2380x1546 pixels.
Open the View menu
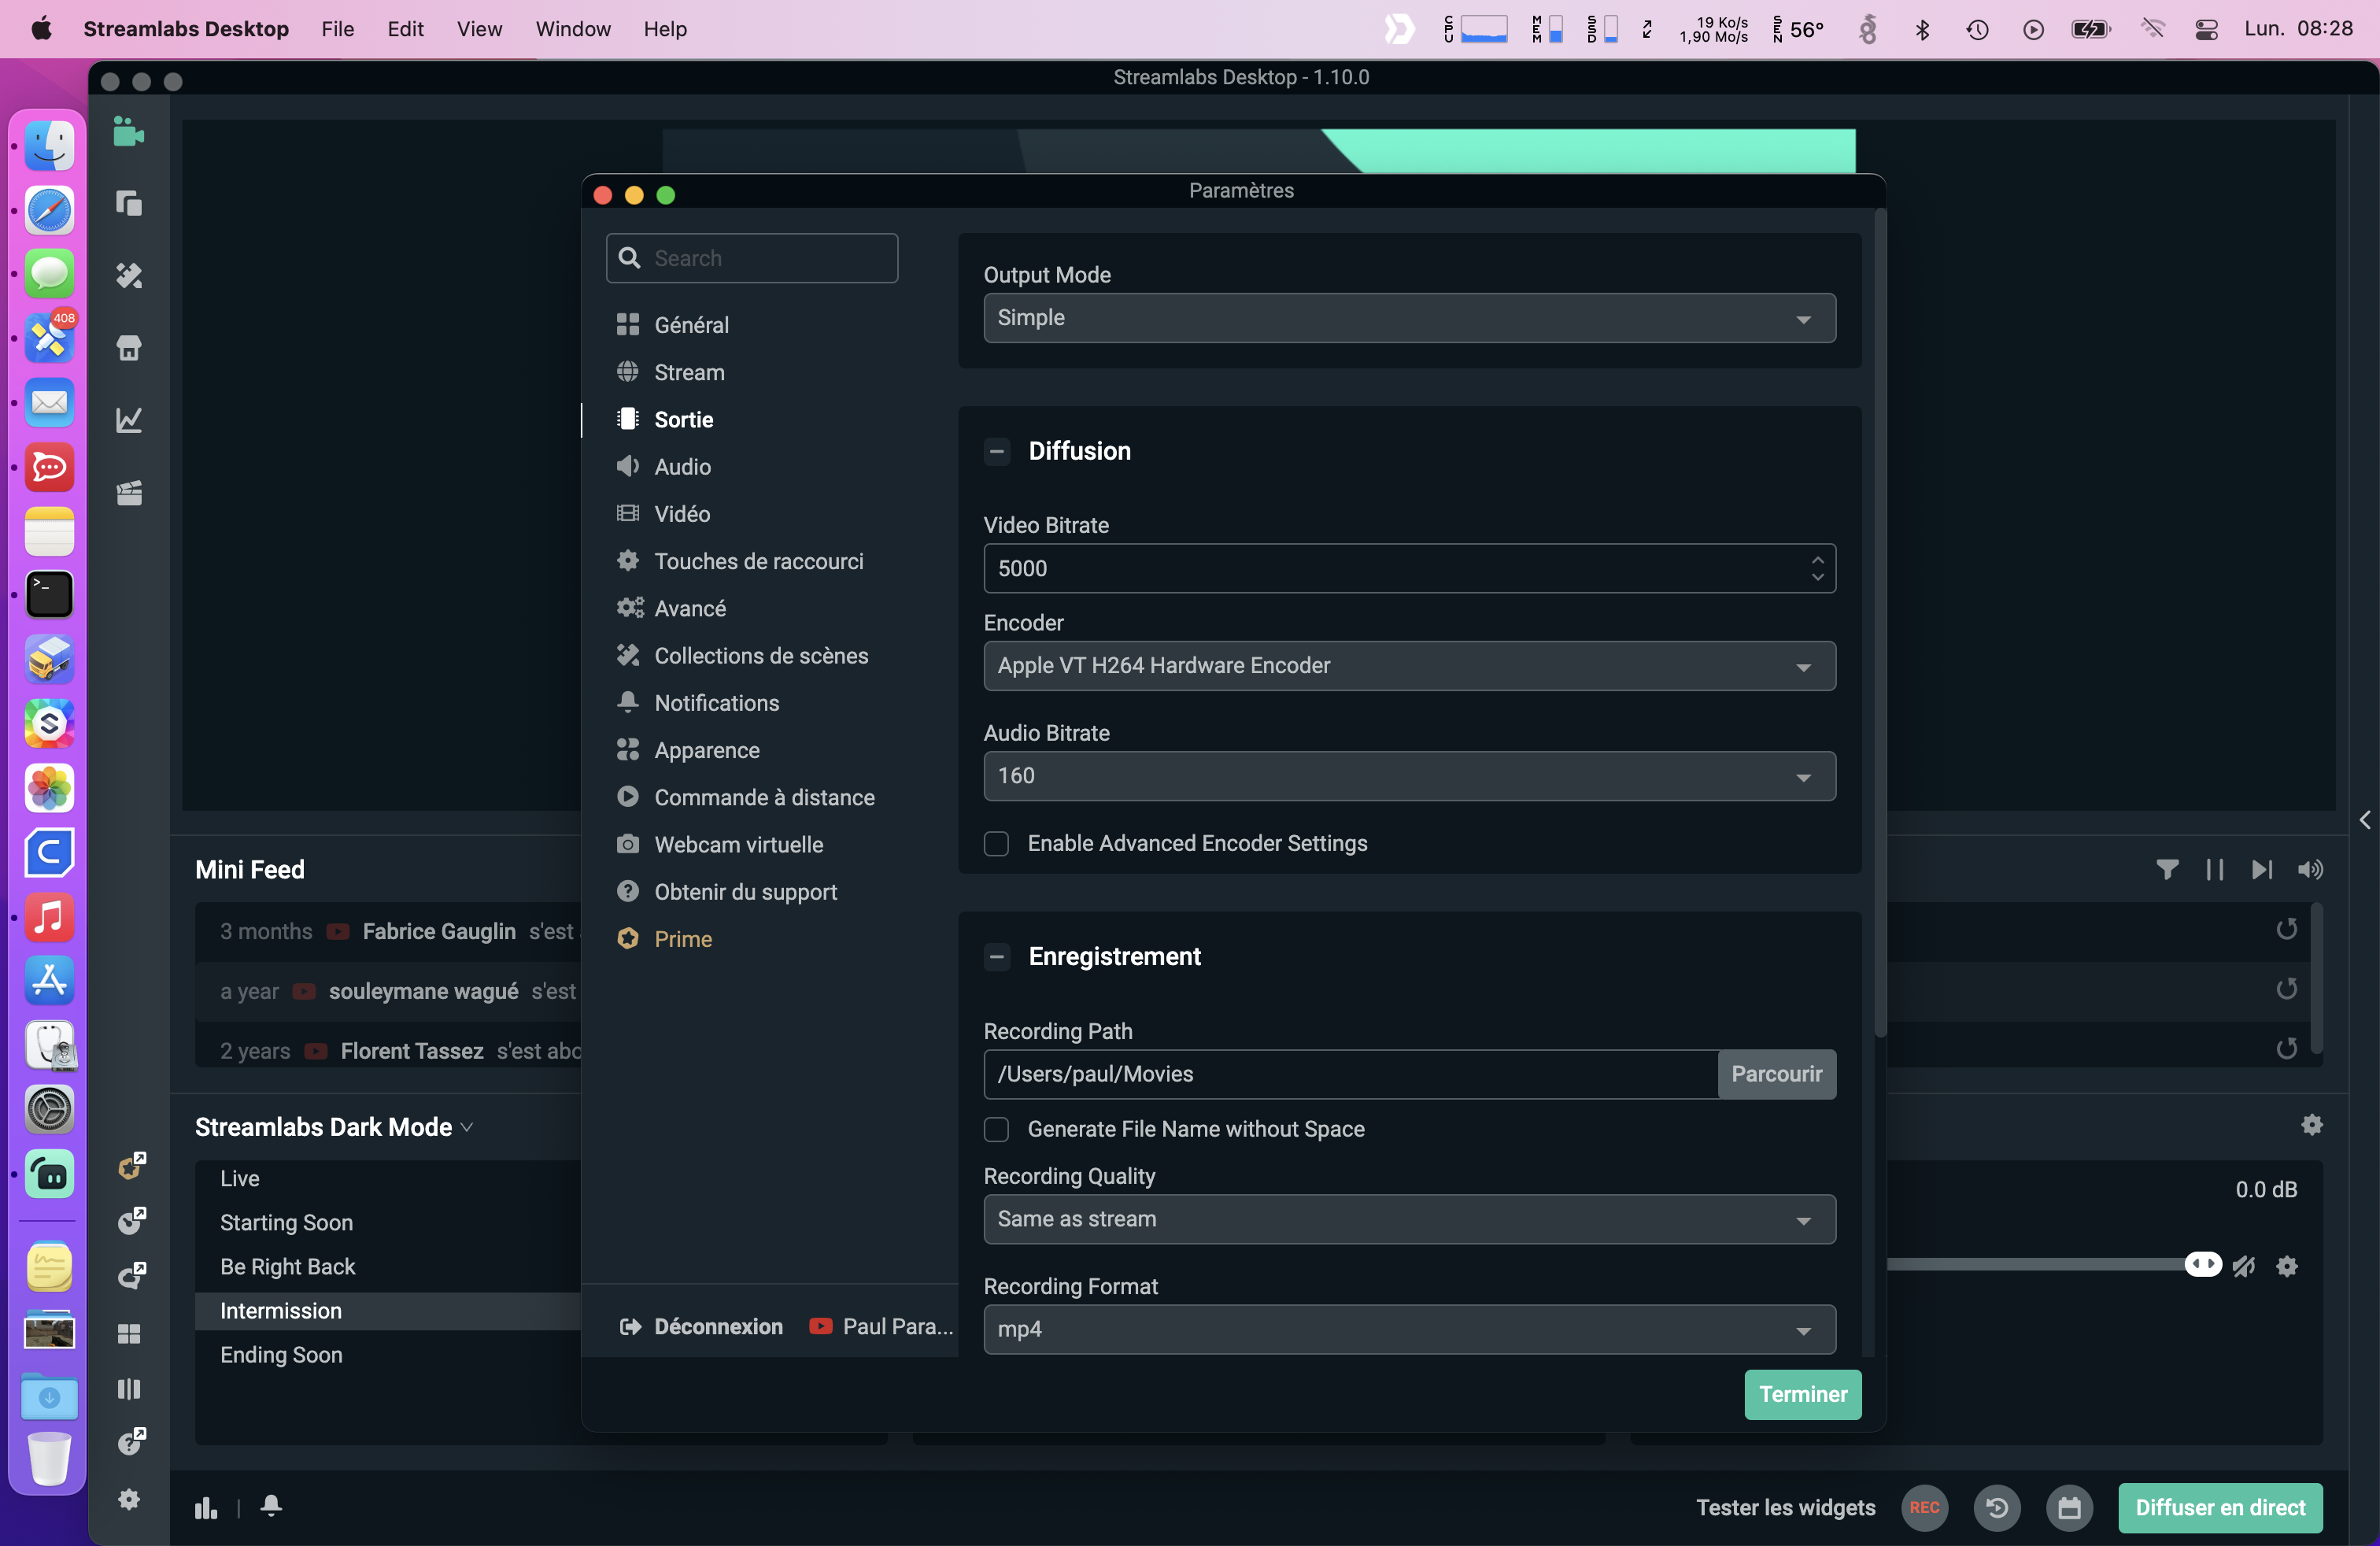pos(479,29)
